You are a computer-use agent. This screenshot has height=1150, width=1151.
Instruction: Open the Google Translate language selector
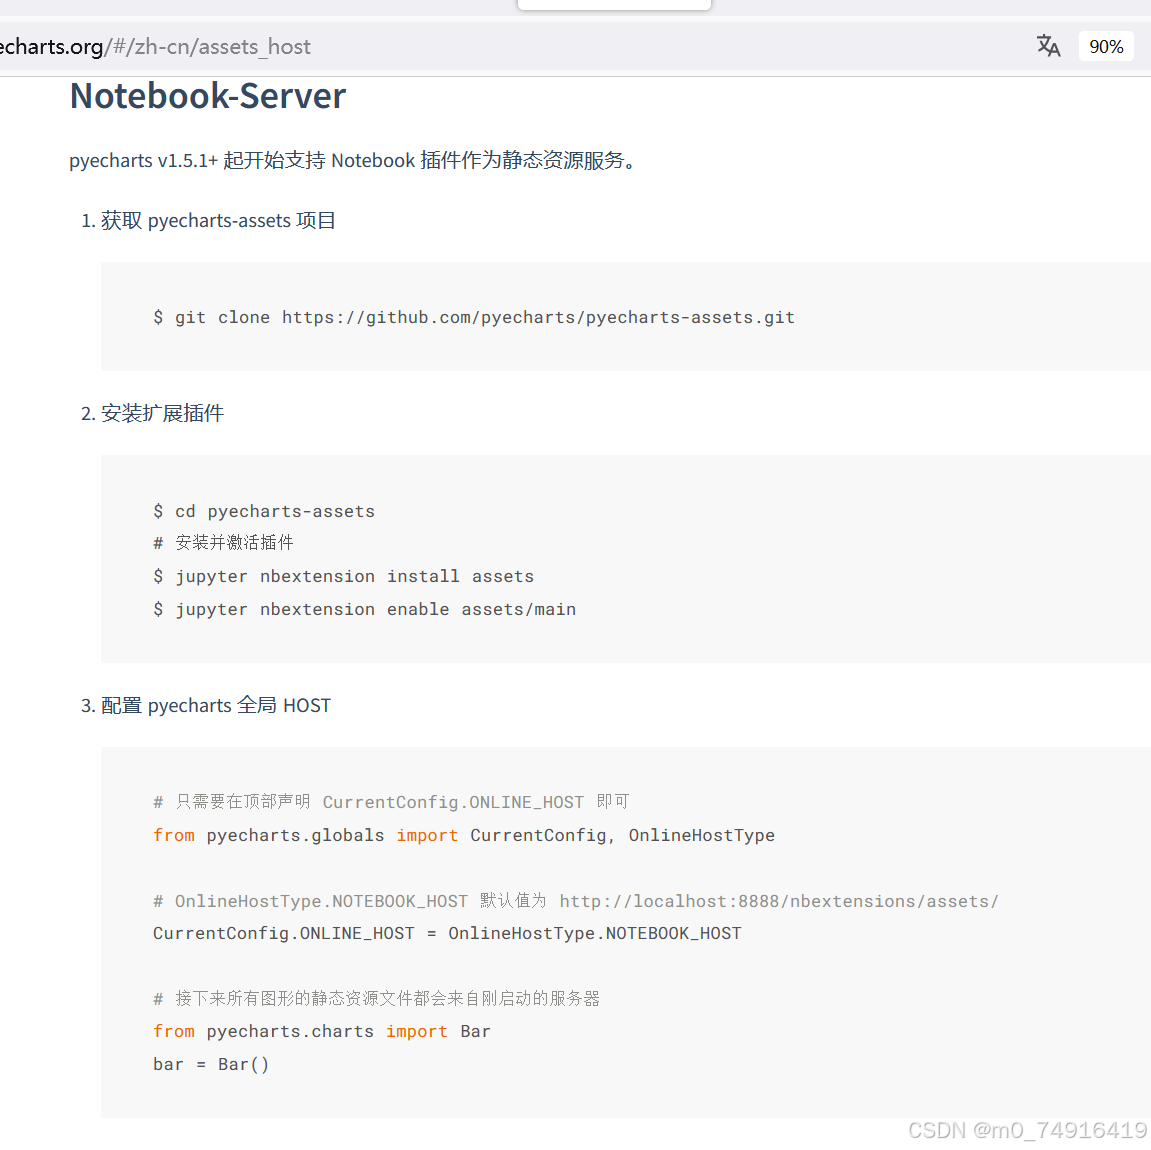1048,46
